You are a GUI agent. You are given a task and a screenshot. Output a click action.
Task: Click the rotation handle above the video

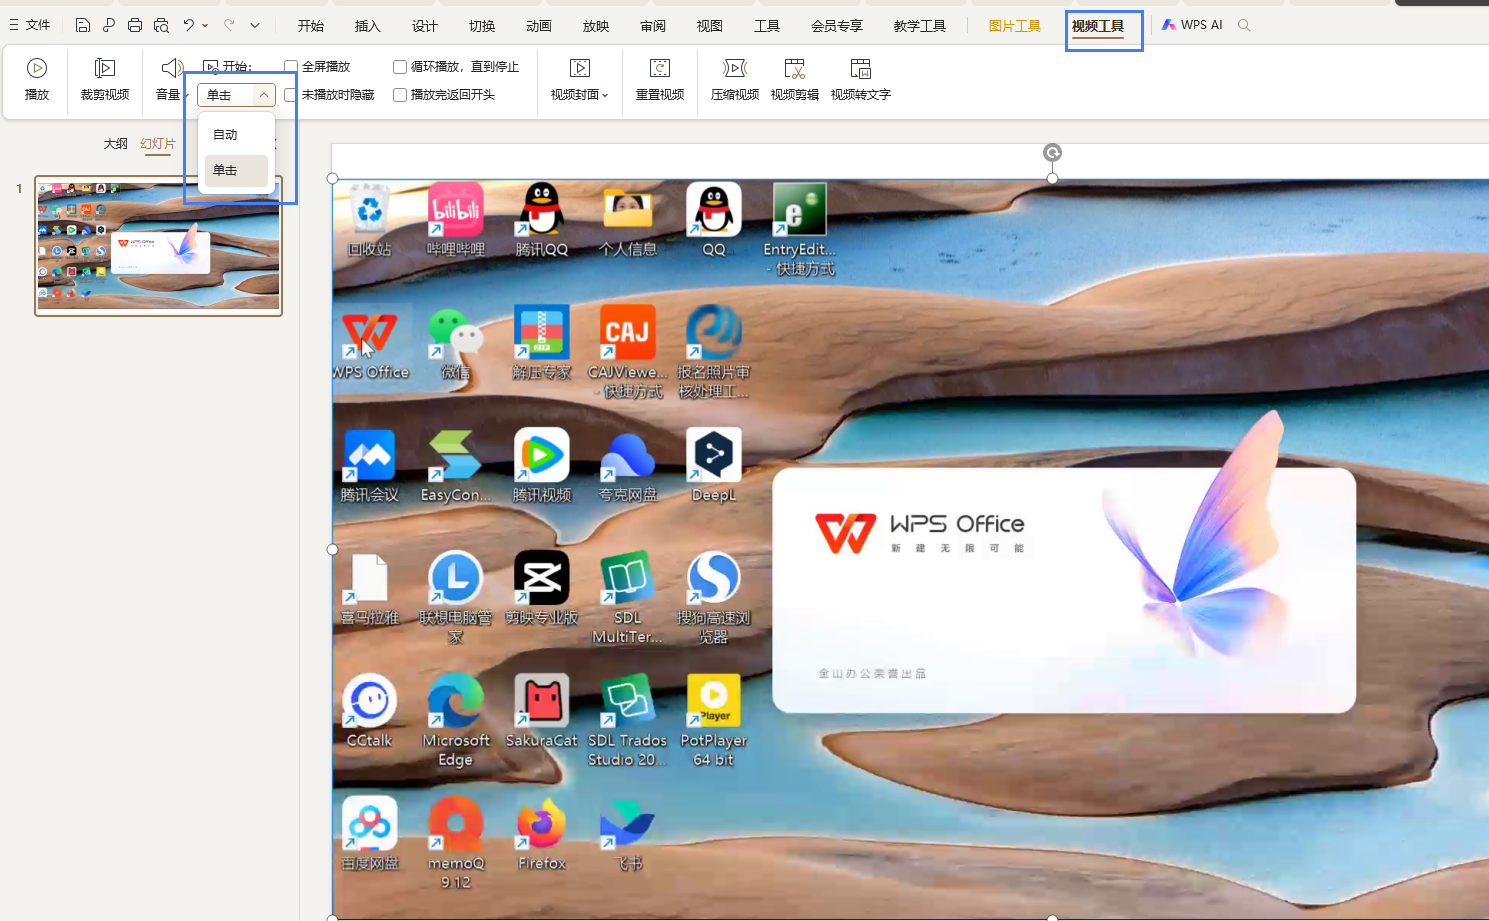[x=1052, y=152]
